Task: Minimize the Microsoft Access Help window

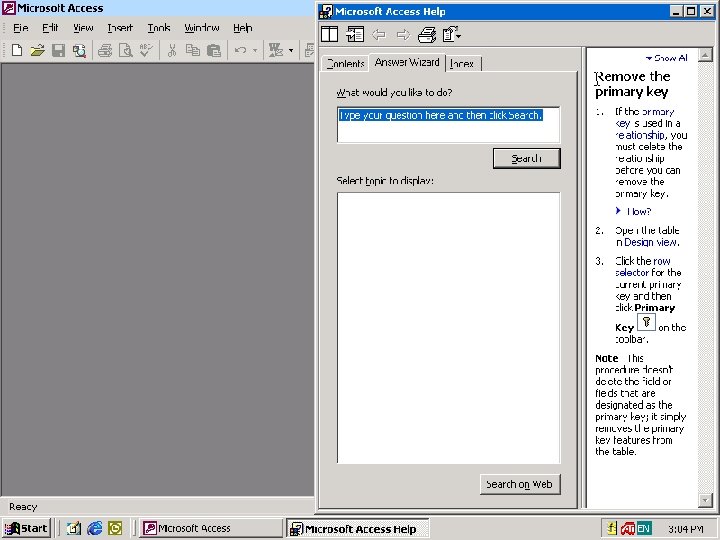Action: click(675, 11)
